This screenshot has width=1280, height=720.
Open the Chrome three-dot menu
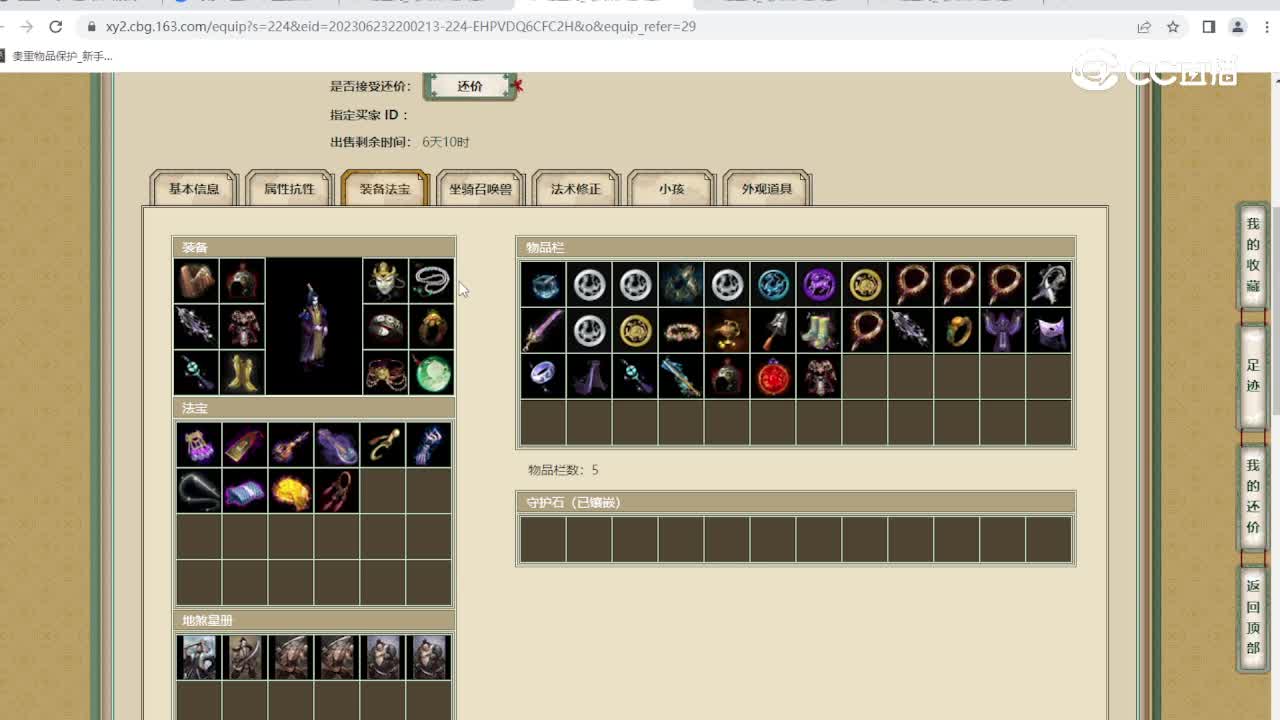(x=1268, y=27)
